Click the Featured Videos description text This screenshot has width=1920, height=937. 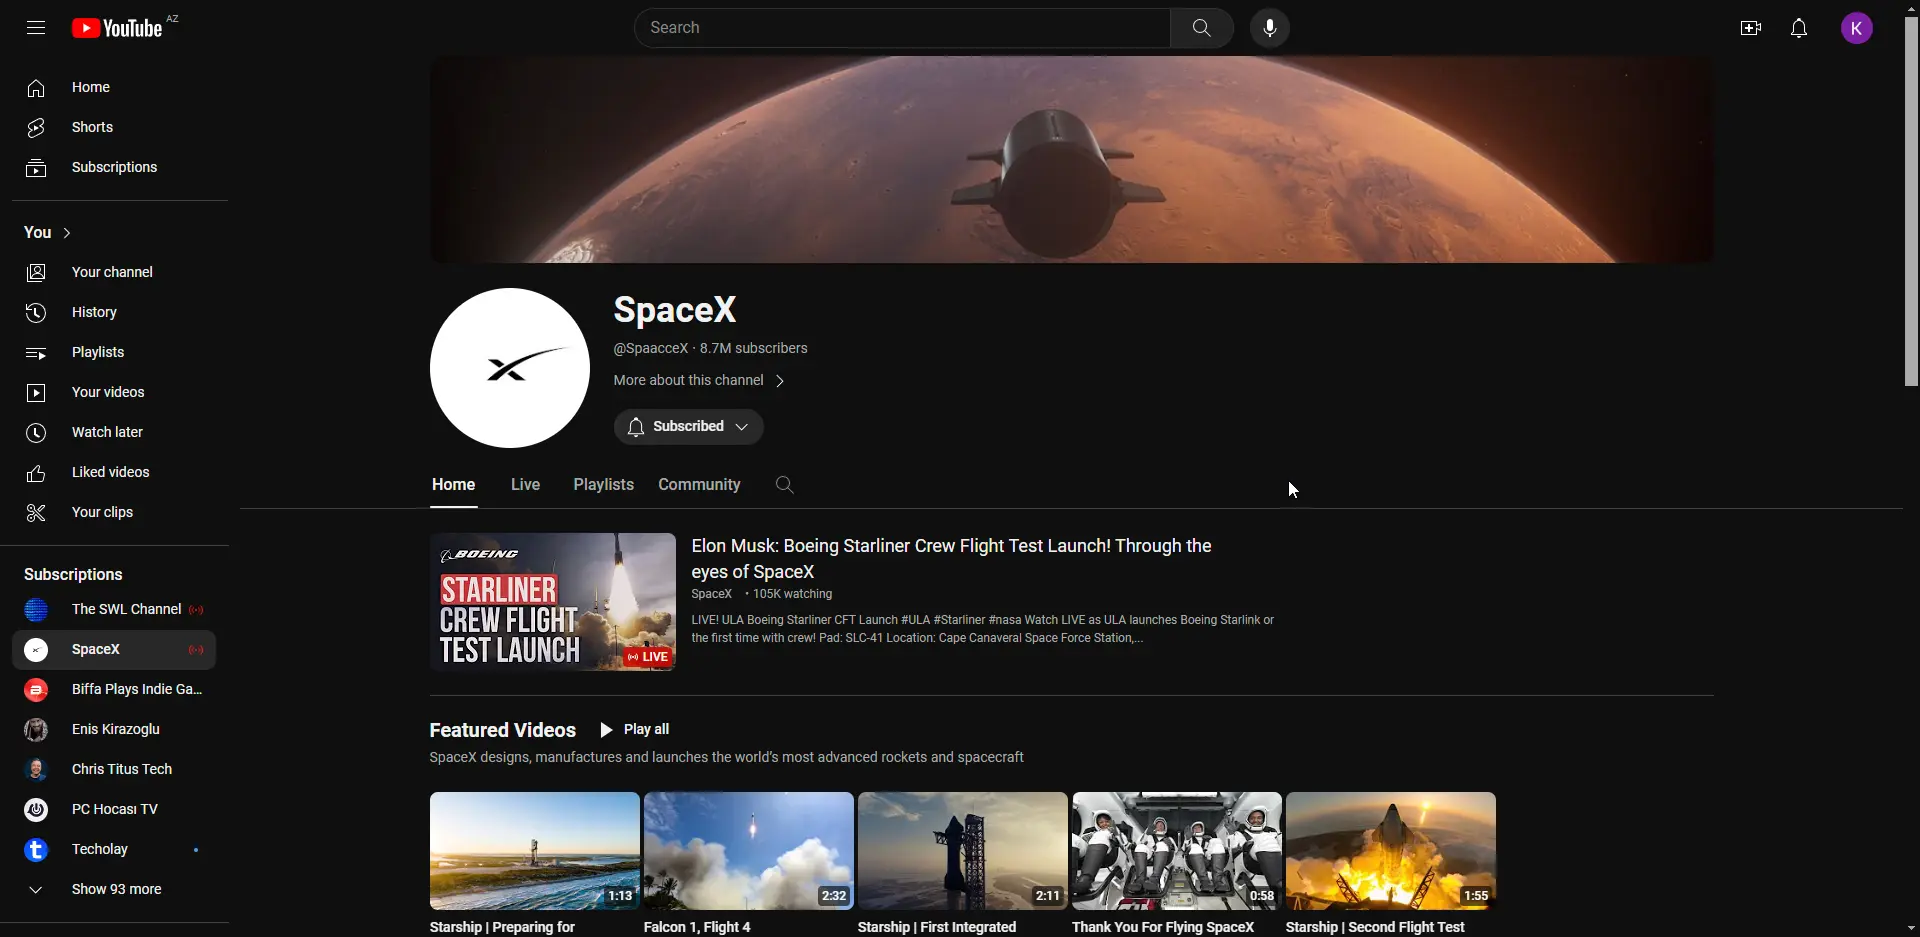pyautogui.click(x=727, y=758)
